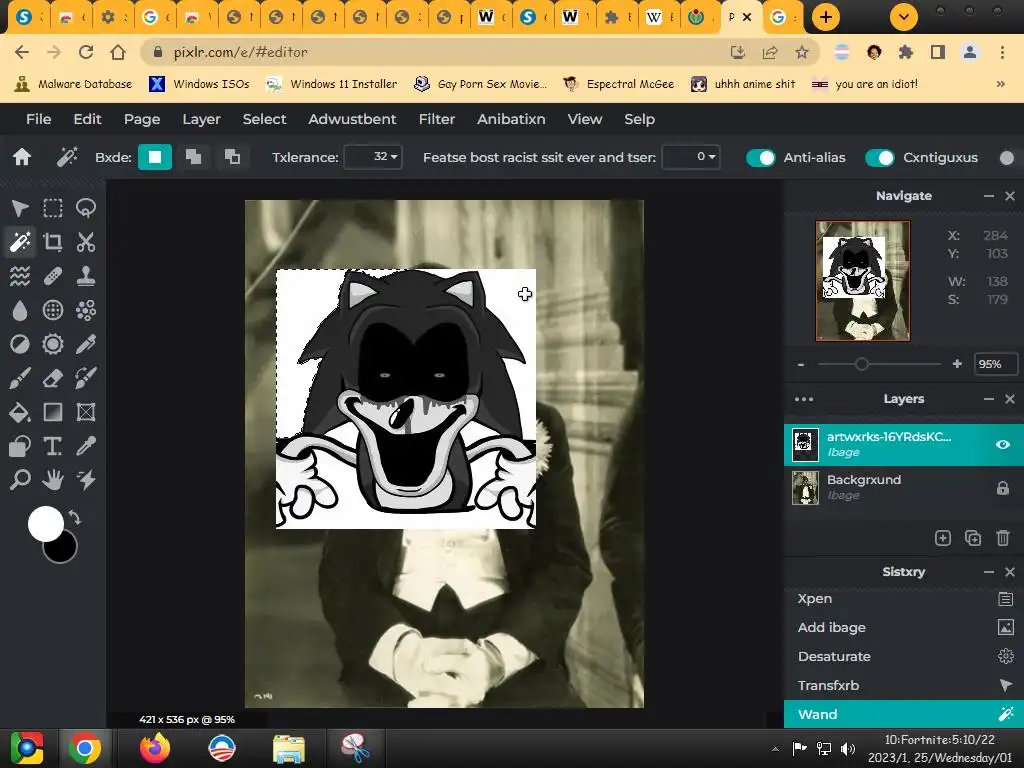Select the Lasso tool

point(86,208)
